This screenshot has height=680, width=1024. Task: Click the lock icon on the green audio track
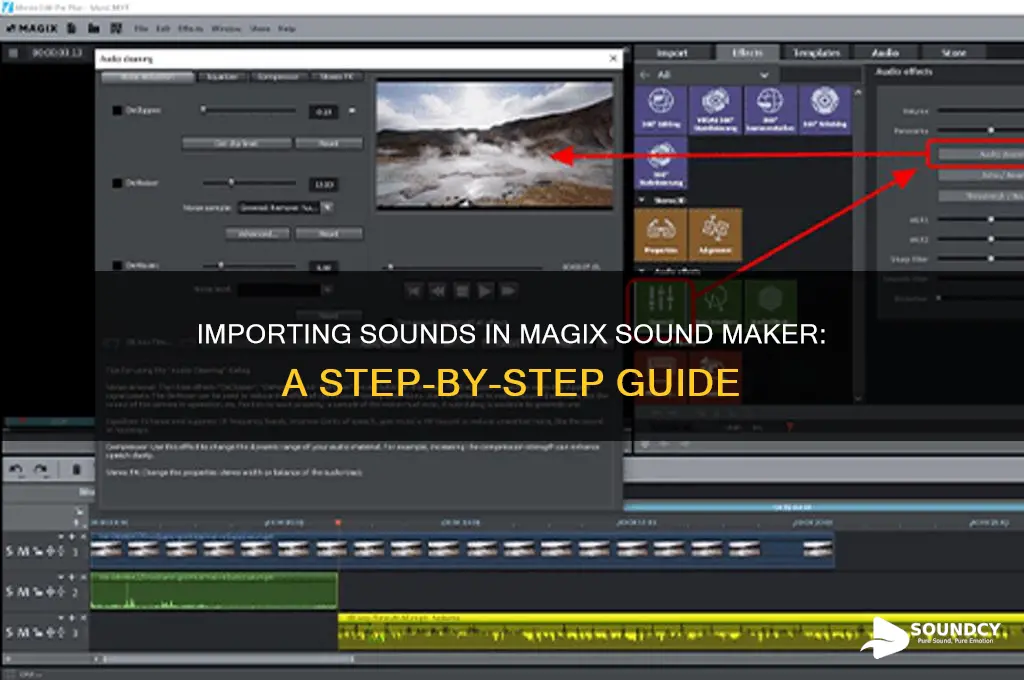coord(39,592)
